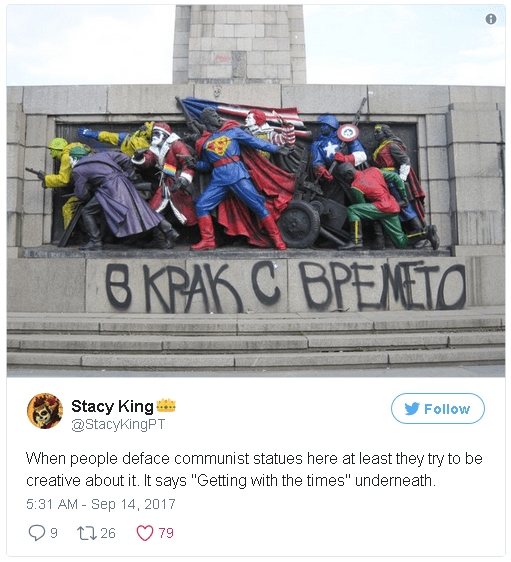
Task: Open the 5:31 AM - Sep 14, 2017 timestamp
Action: [101, 504]
